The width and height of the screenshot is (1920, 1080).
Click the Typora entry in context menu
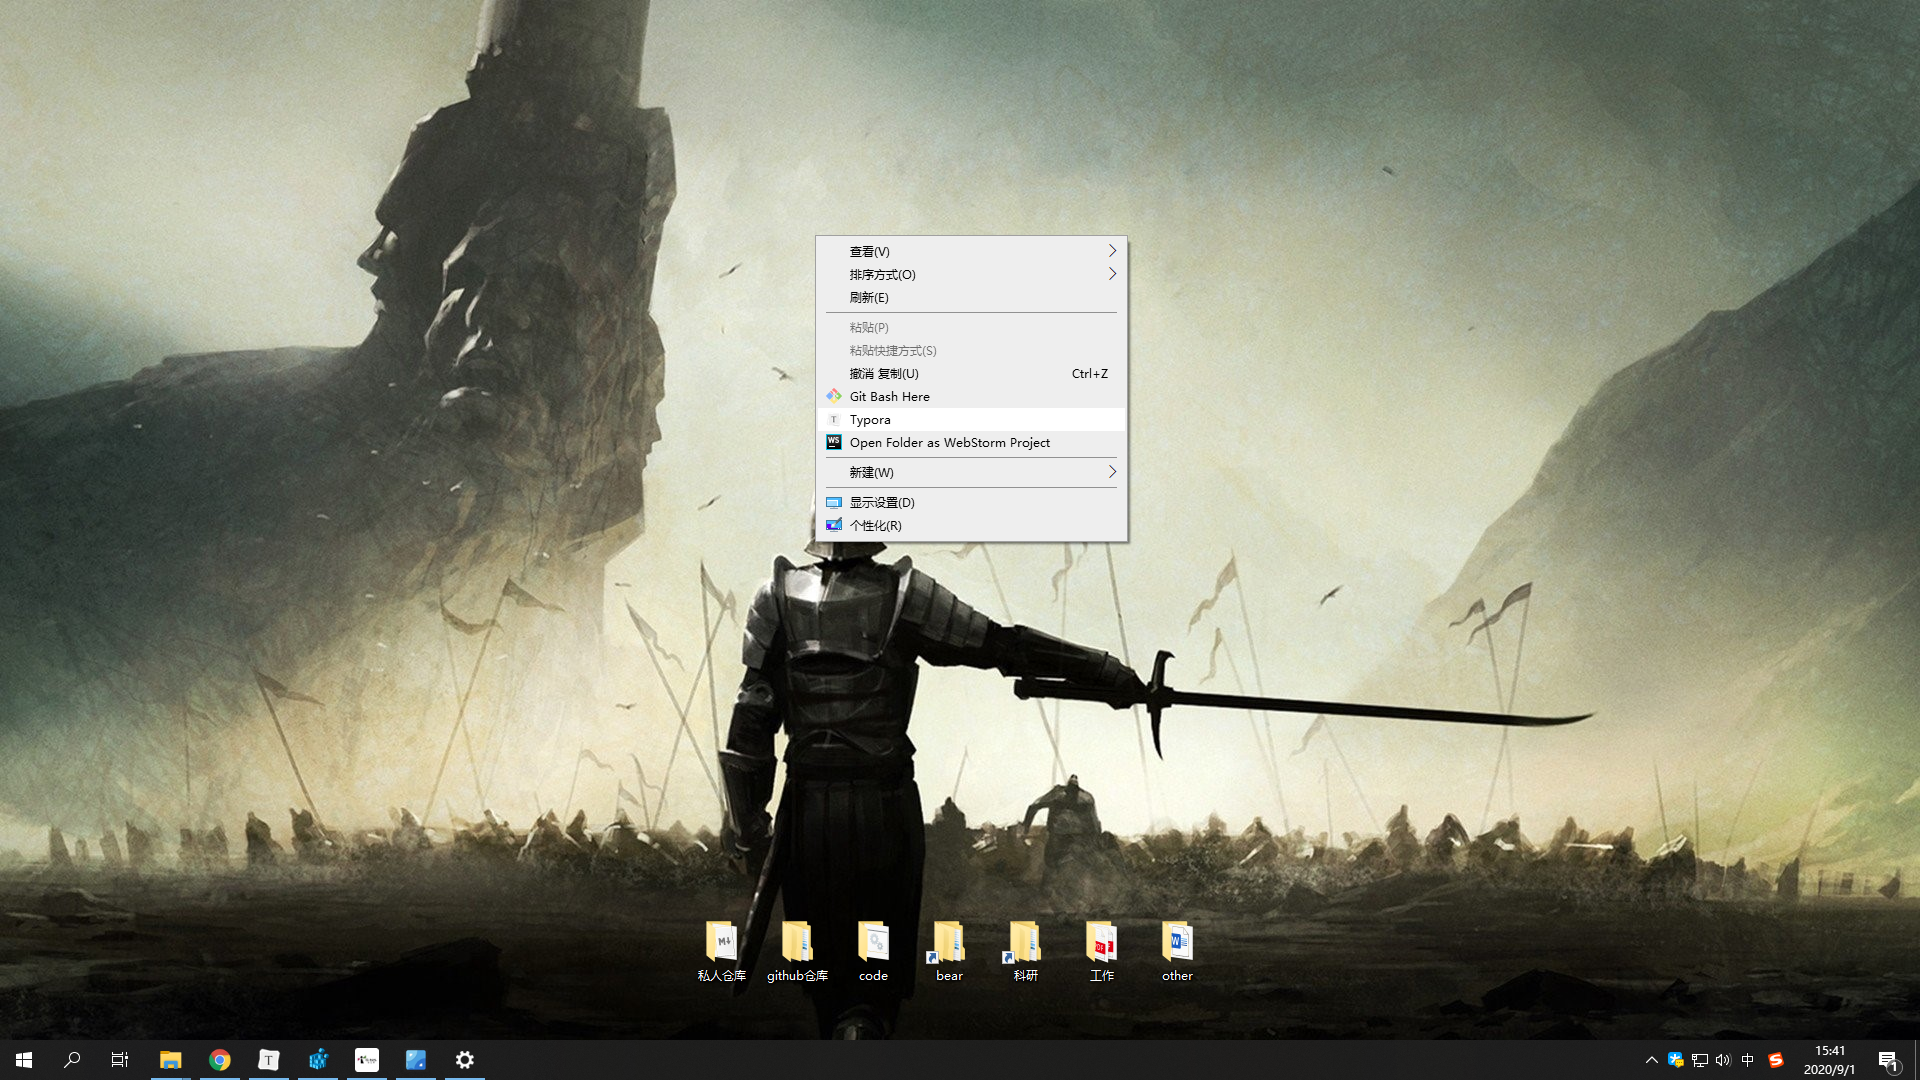870,420
